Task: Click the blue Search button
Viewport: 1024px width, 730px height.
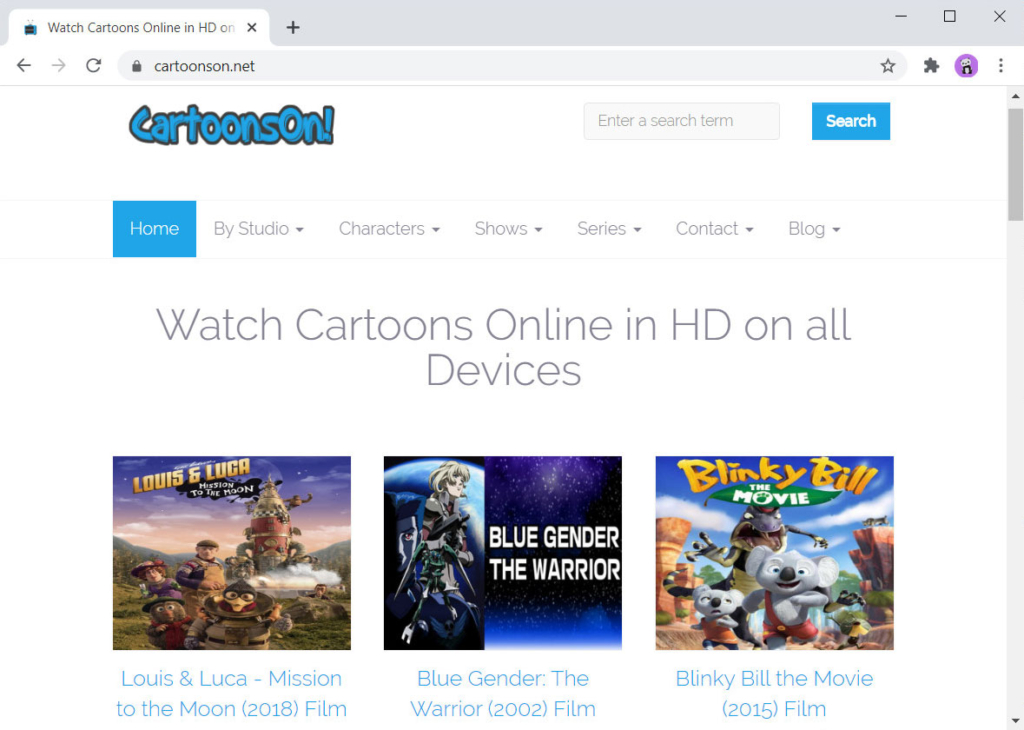Action: pyautogui.click(x=850, y=121)
